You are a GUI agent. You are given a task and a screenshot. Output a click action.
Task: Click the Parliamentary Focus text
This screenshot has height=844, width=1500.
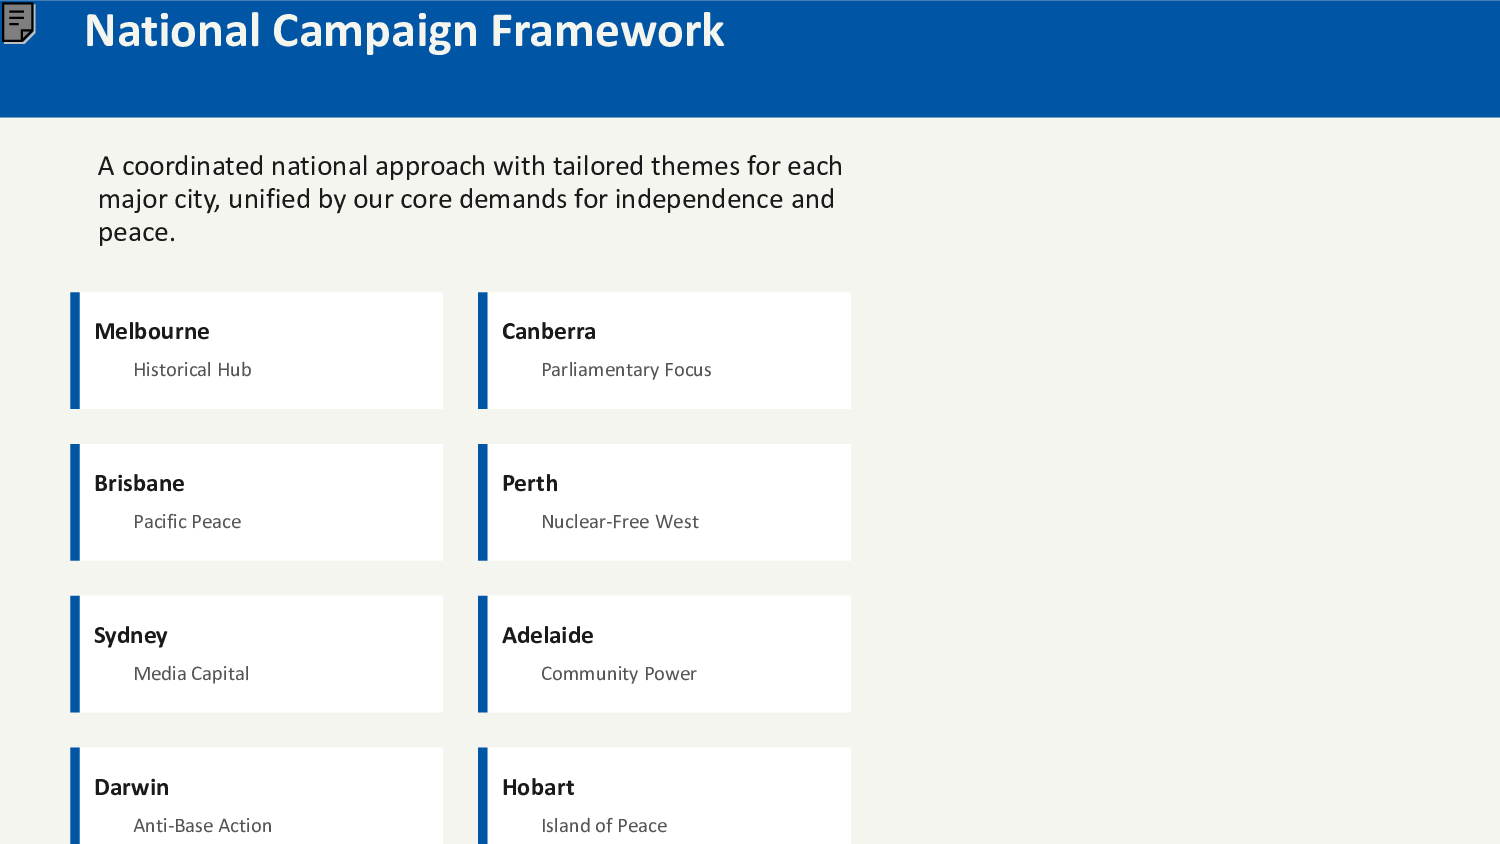tap(626, 370)
